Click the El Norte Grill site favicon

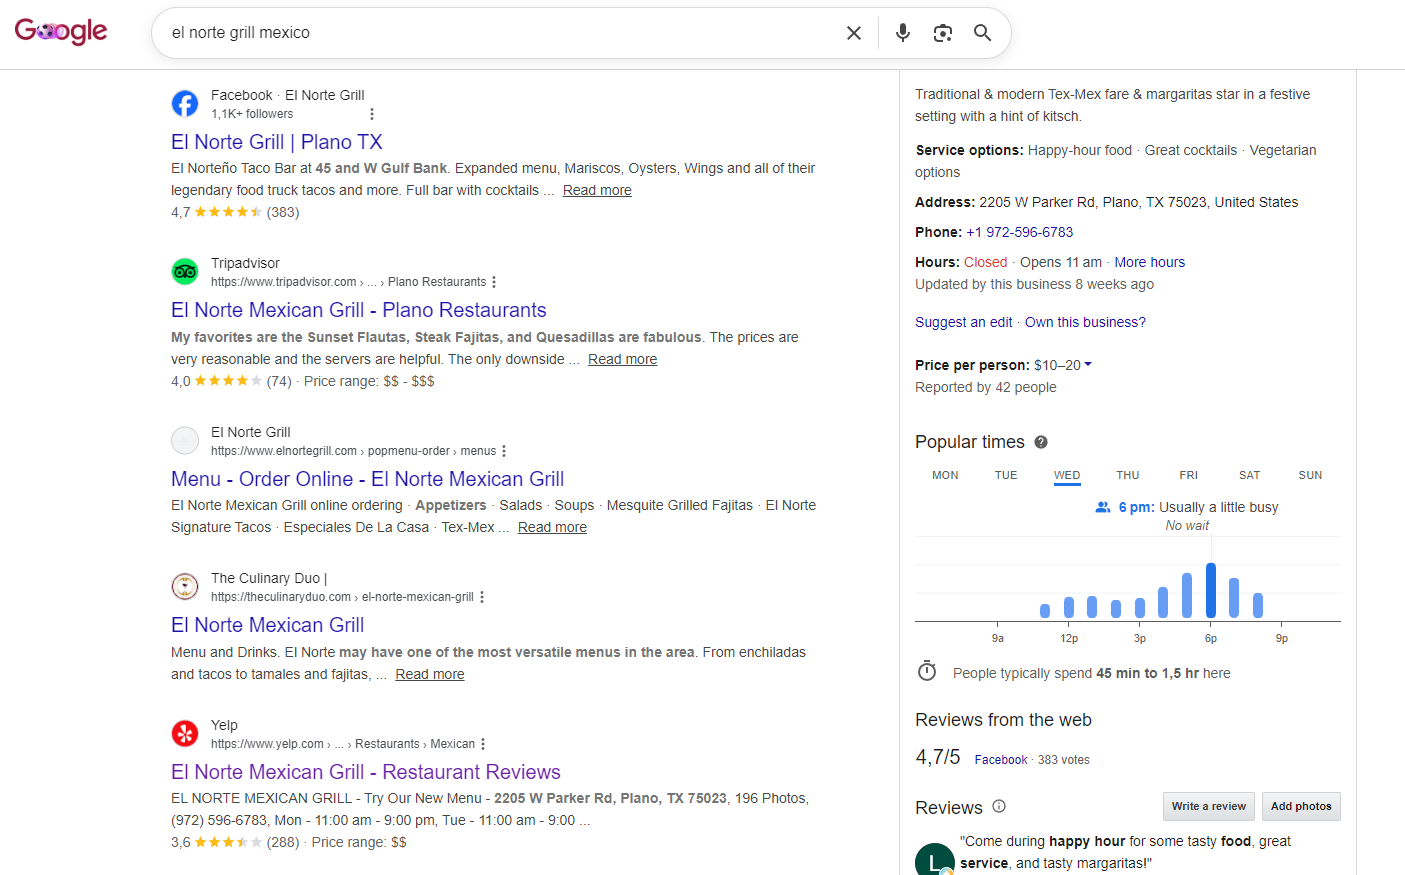[185, 440]
